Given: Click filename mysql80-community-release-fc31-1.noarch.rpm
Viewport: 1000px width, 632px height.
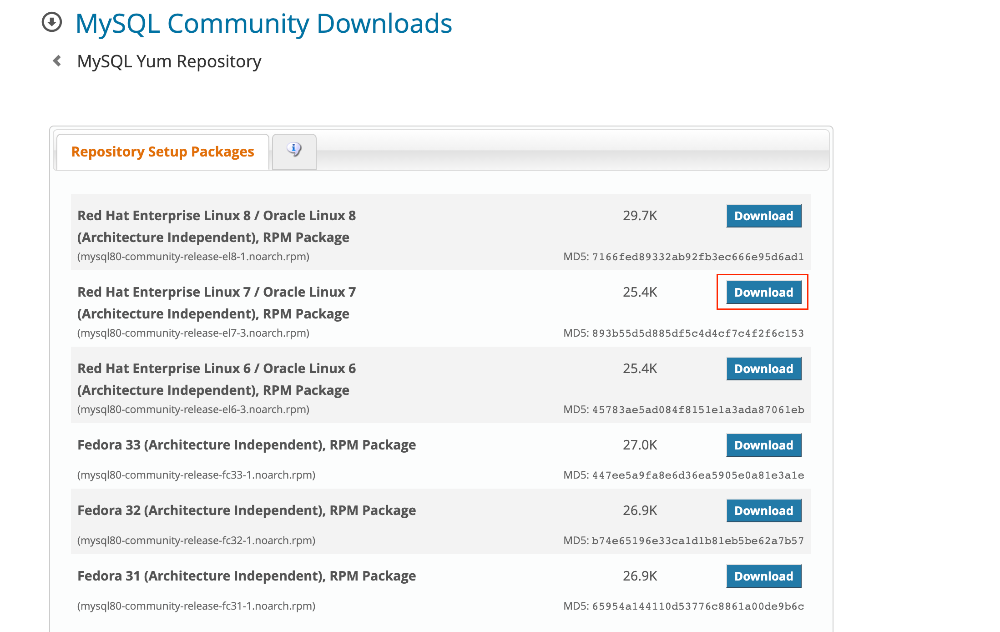Looking at the screenshot, I should [196, 606].
